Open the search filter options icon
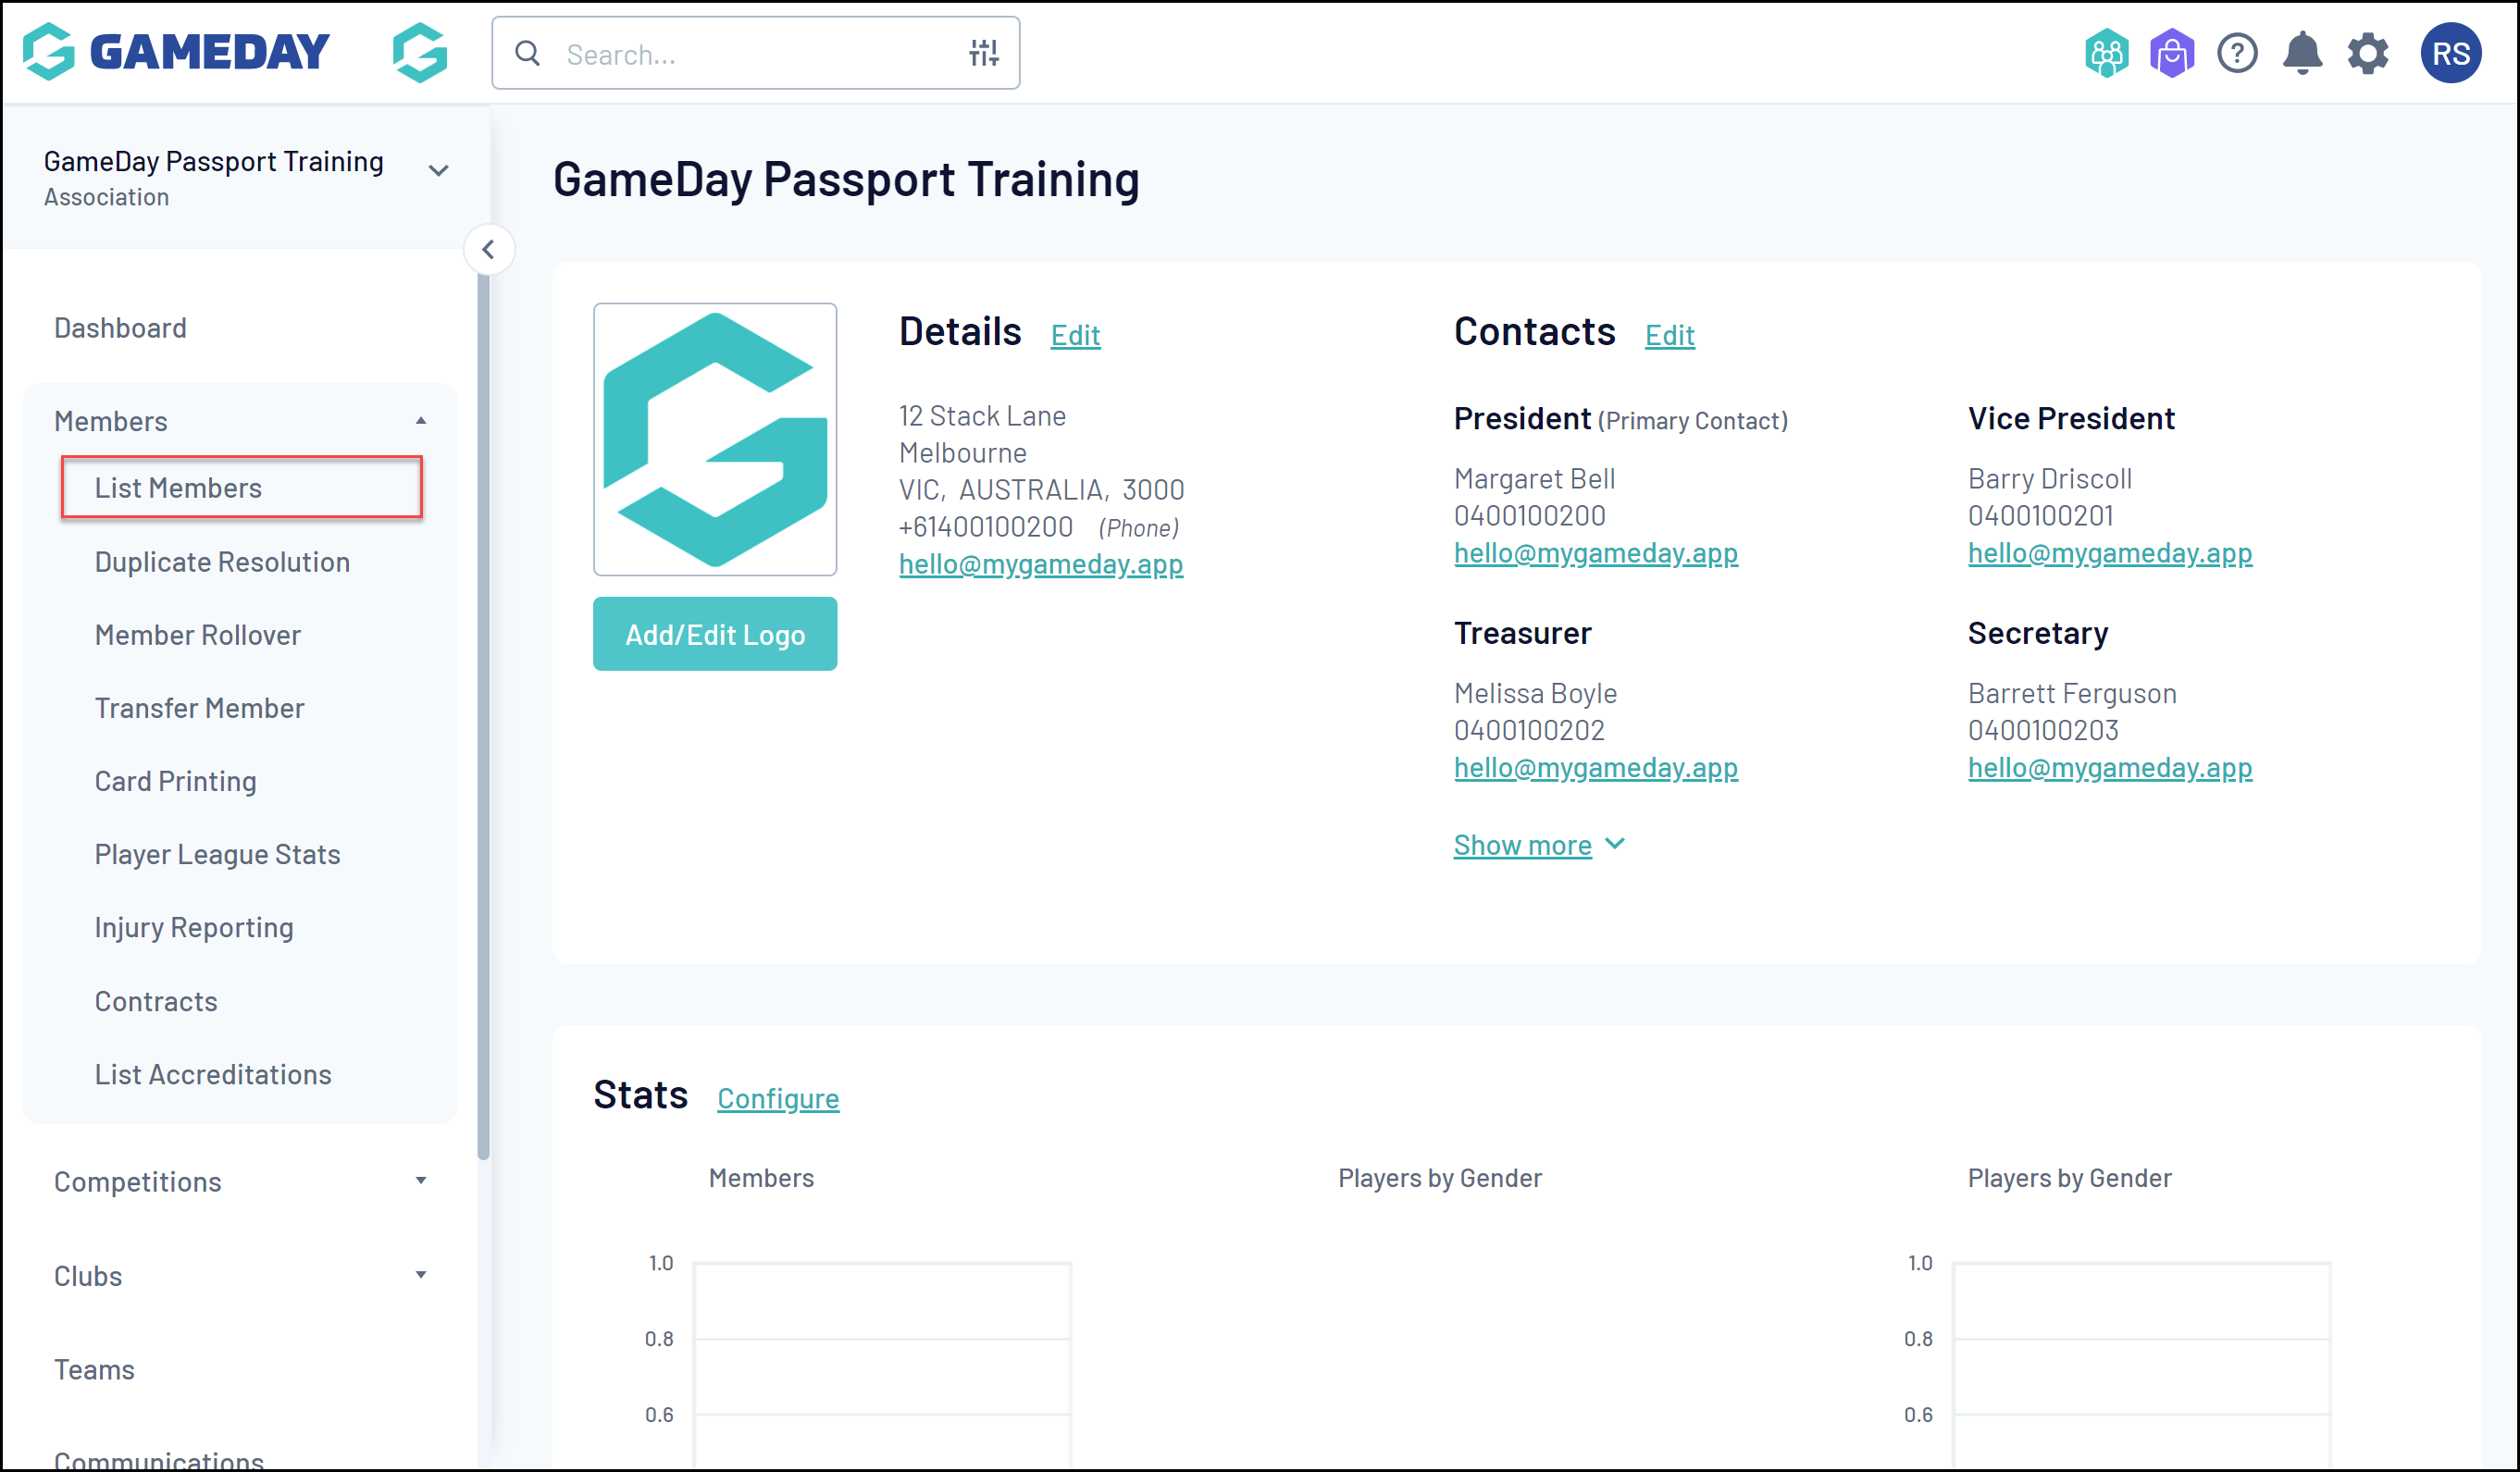Screen dimensions: 2520x1472 point(983,53)
